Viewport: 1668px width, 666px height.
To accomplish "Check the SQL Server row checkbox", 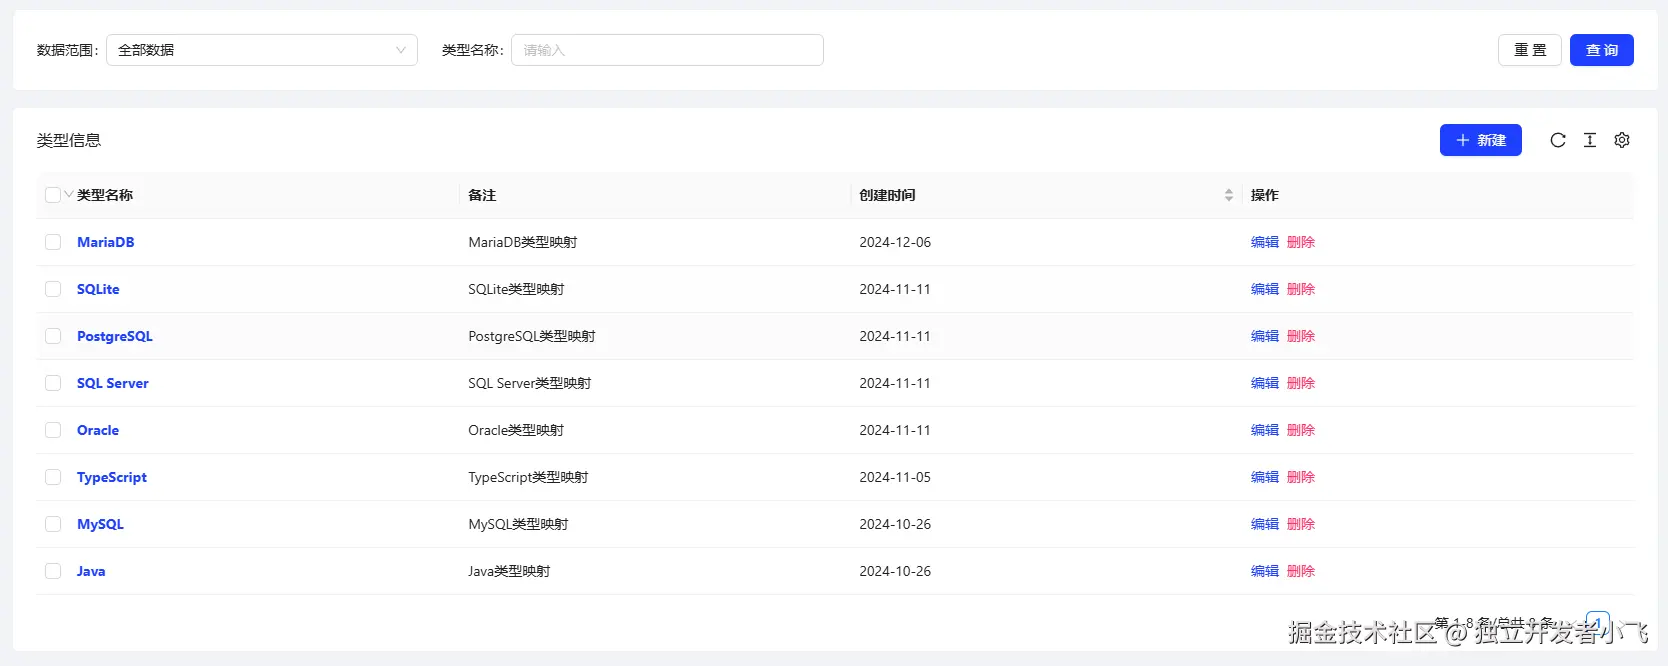I will 53,383.
